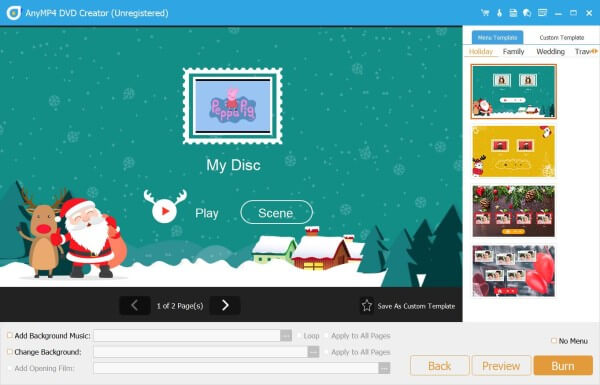Select the yellow Christmas template thumbnail
600x385 pixels.
[514, 151]
